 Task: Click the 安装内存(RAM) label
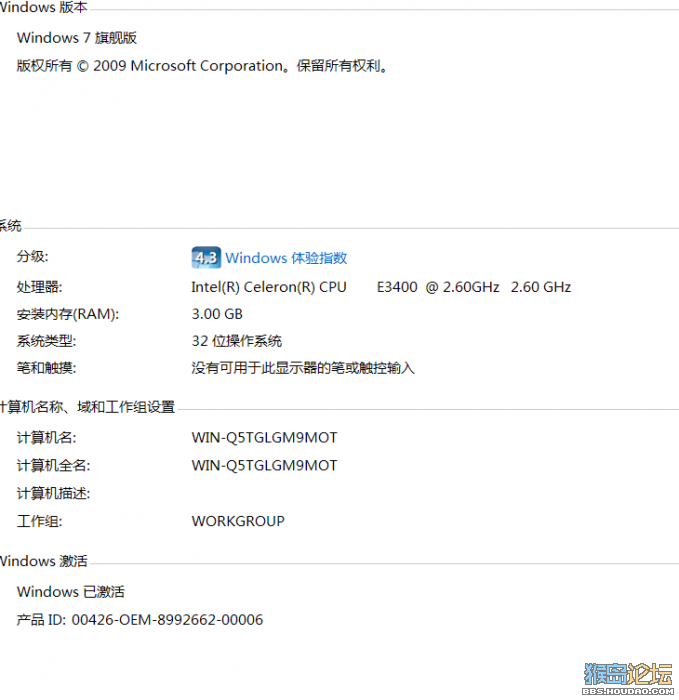68,314
